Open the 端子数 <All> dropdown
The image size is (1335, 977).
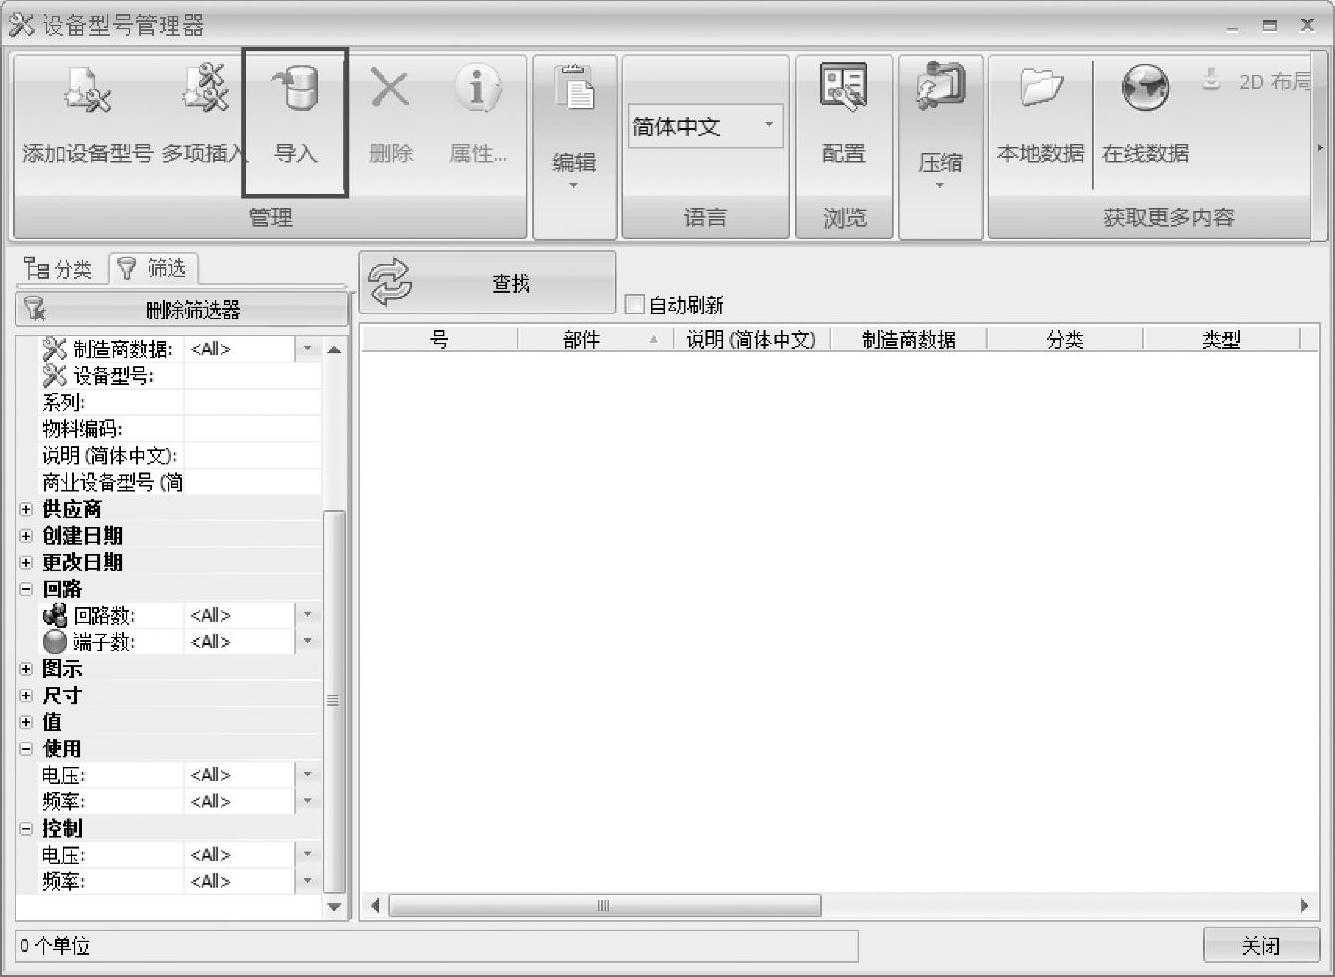tap(308, 641)
